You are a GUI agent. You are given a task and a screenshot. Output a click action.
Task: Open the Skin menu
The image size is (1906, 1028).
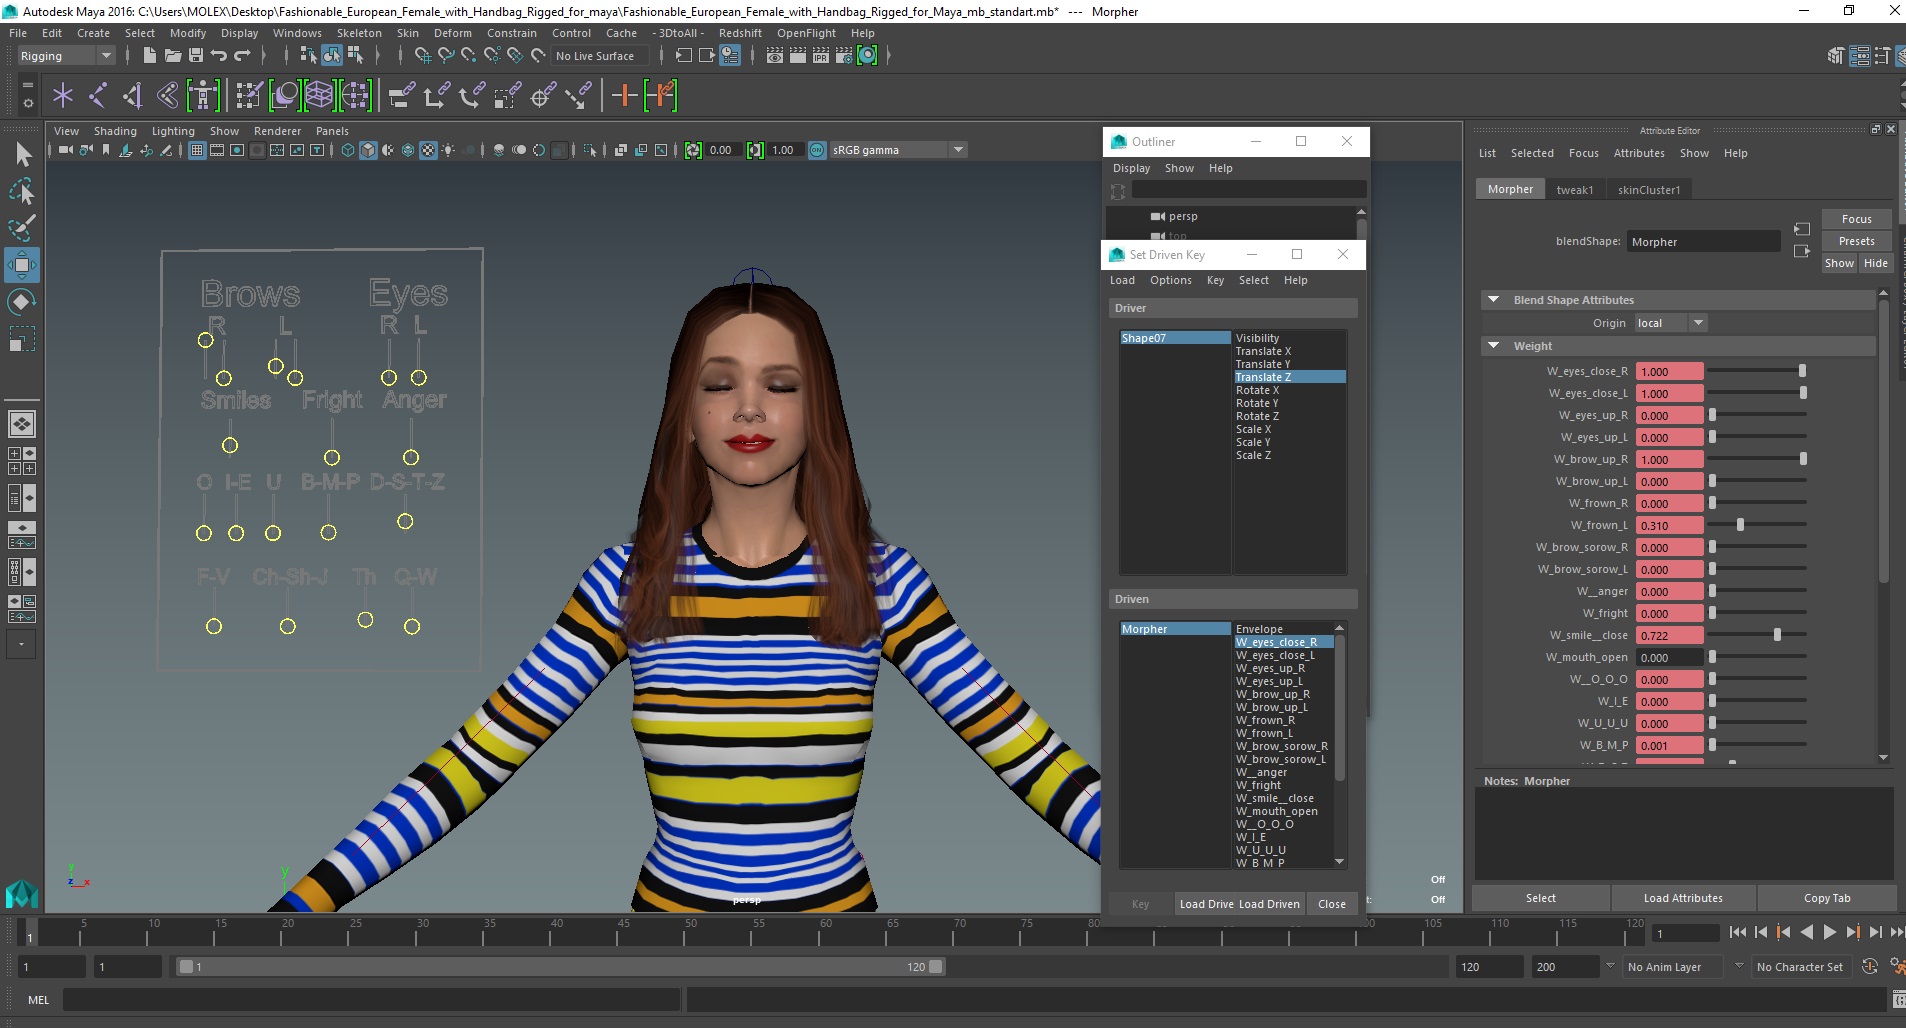(x=408, y=33)
